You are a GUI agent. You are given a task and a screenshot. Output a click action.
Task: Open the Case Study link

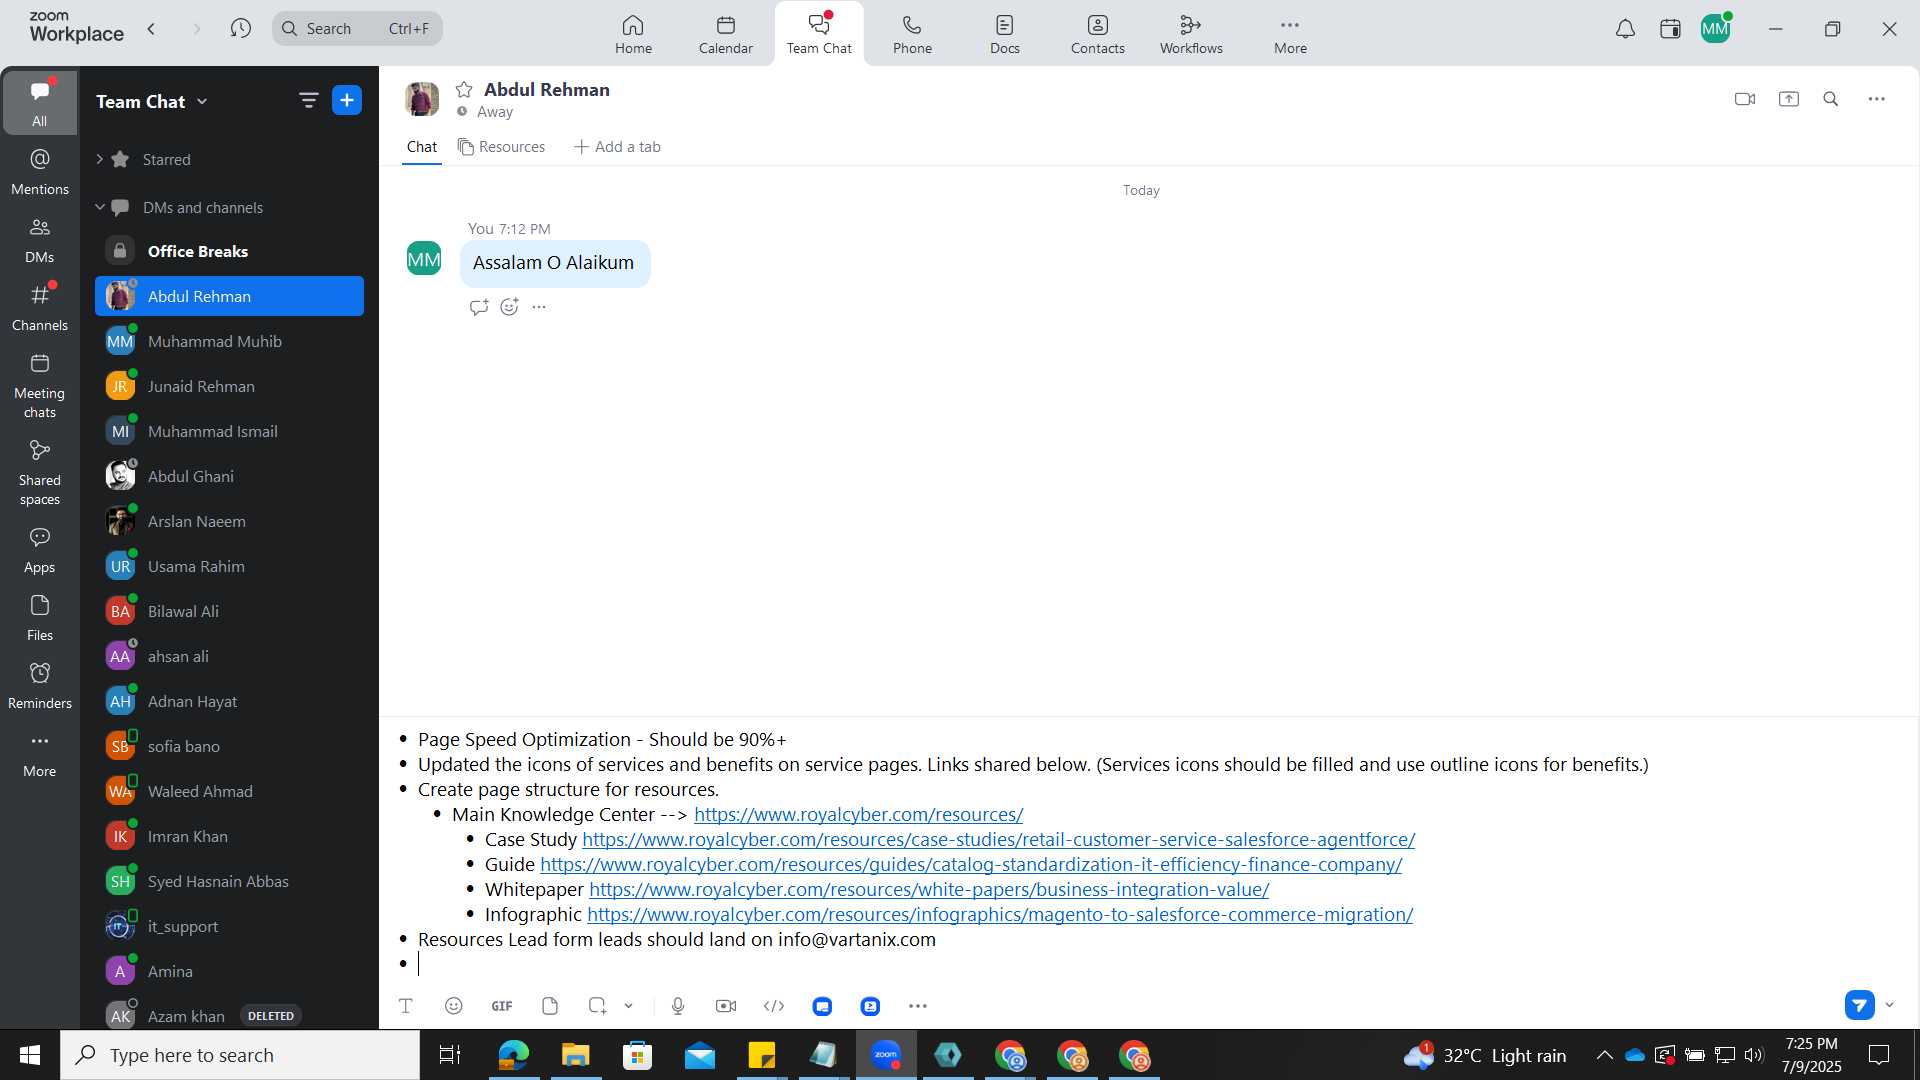pyautogui.click(x=998, y=840)
